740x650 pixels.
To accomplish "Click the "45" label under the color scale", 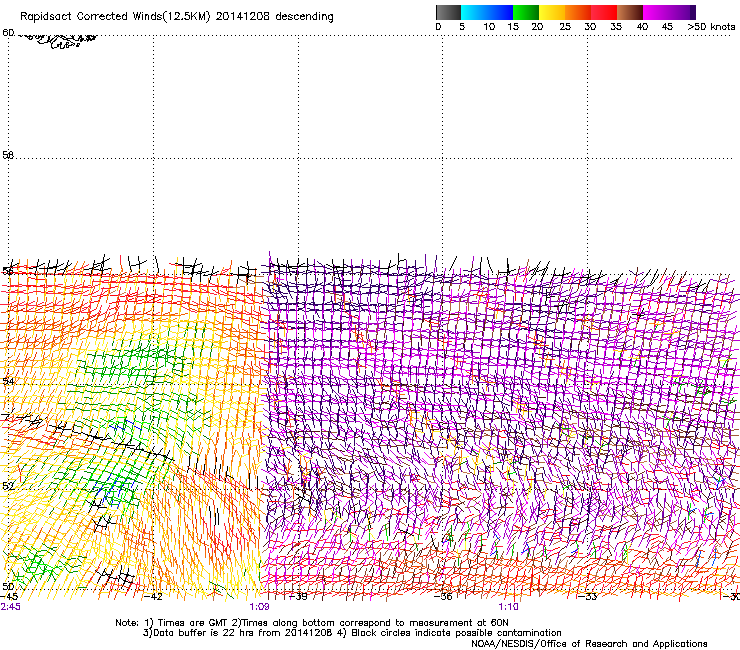I will coord(667,27).
